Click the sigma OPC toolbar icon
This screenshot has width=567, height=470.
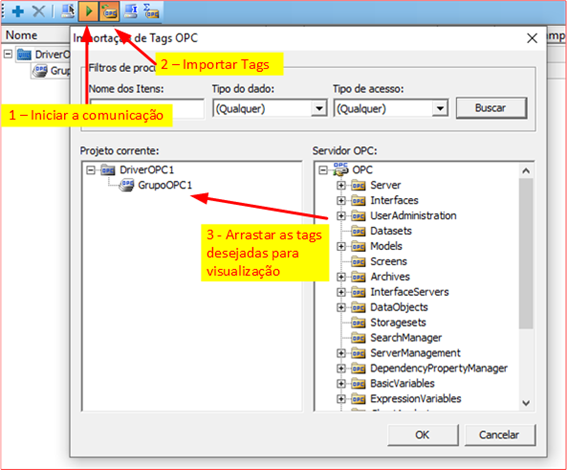point(151,11)
